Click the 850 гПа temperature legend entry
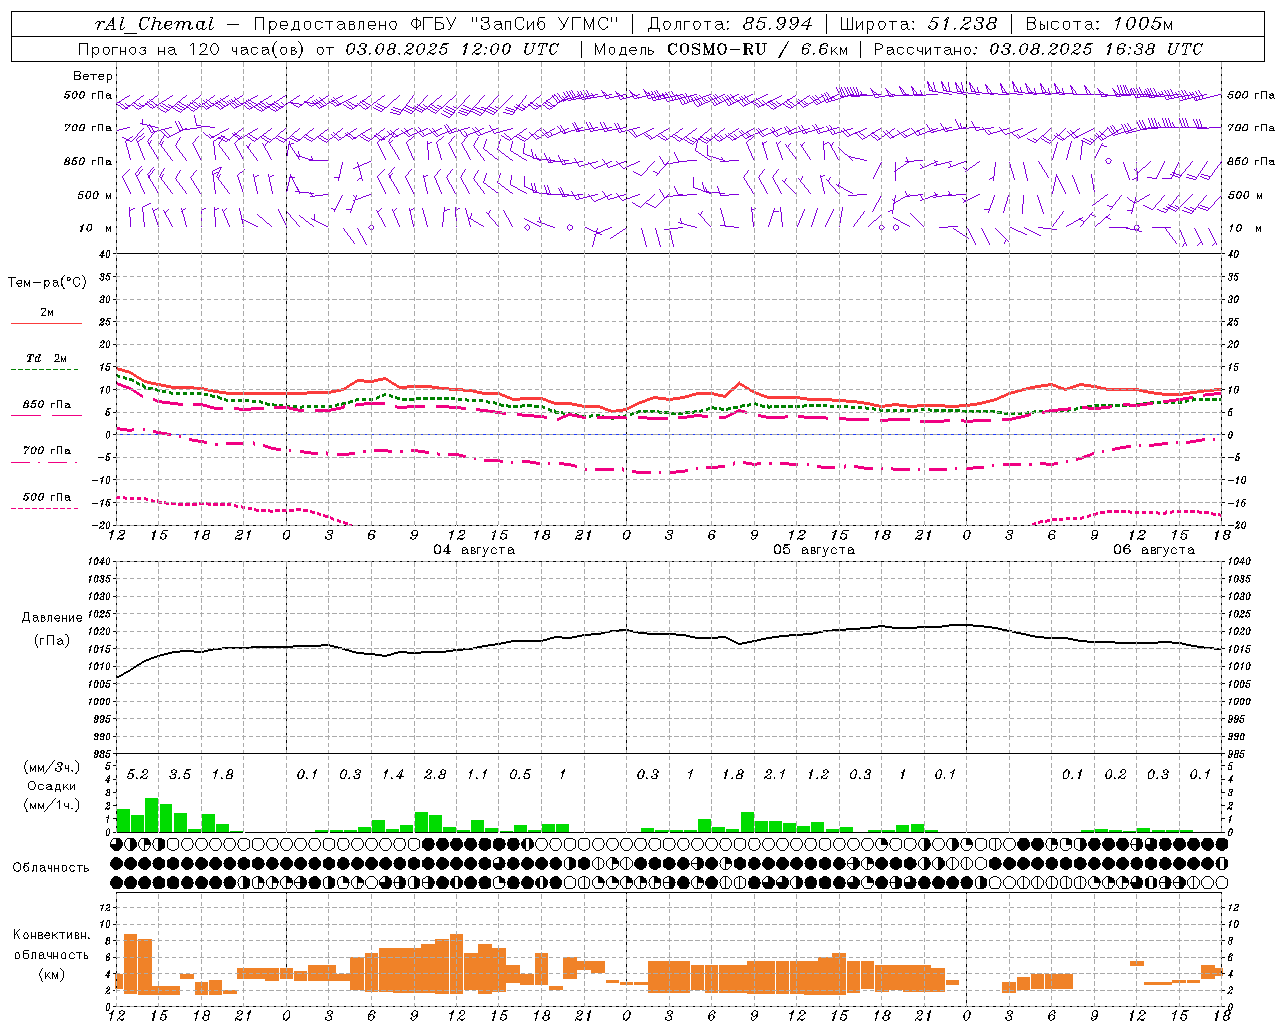Screen dimensions: 1280x1024 (x=47, y=405)
